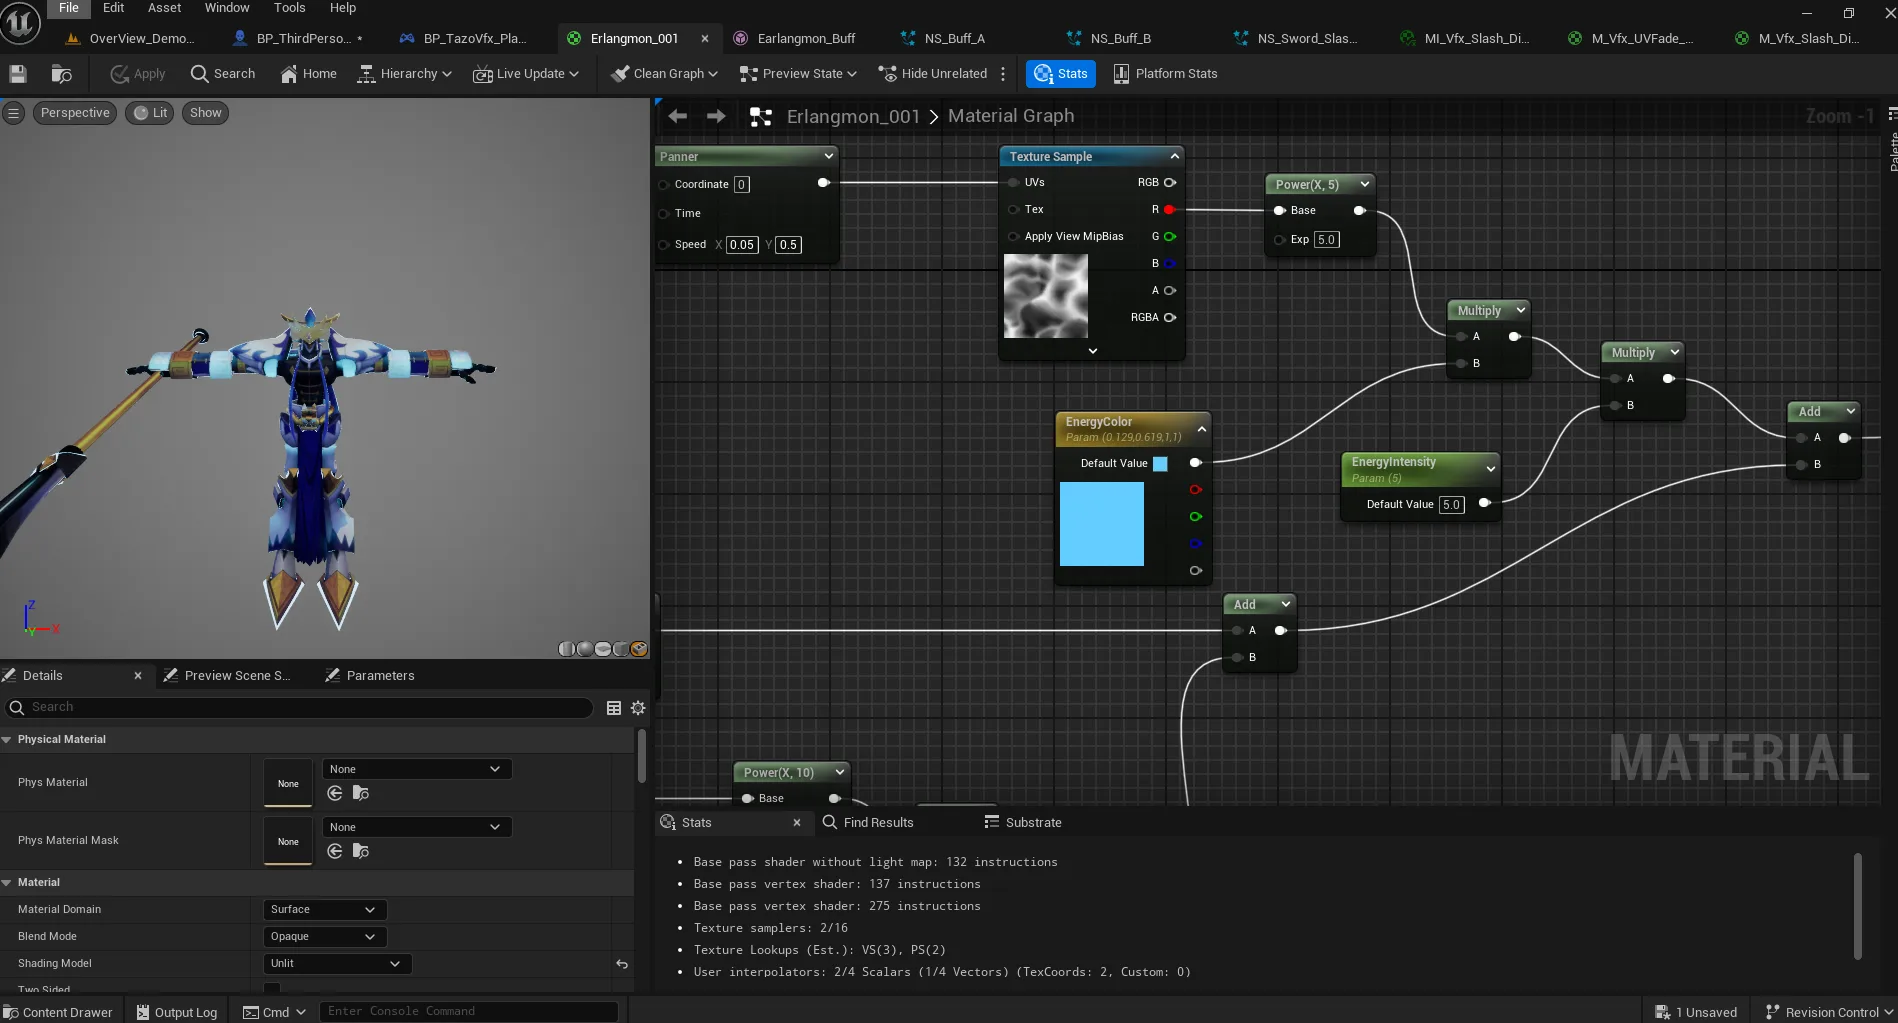Switch to the NS_Buff_A tab
1898x1023 pixels.
click(943, 38)
